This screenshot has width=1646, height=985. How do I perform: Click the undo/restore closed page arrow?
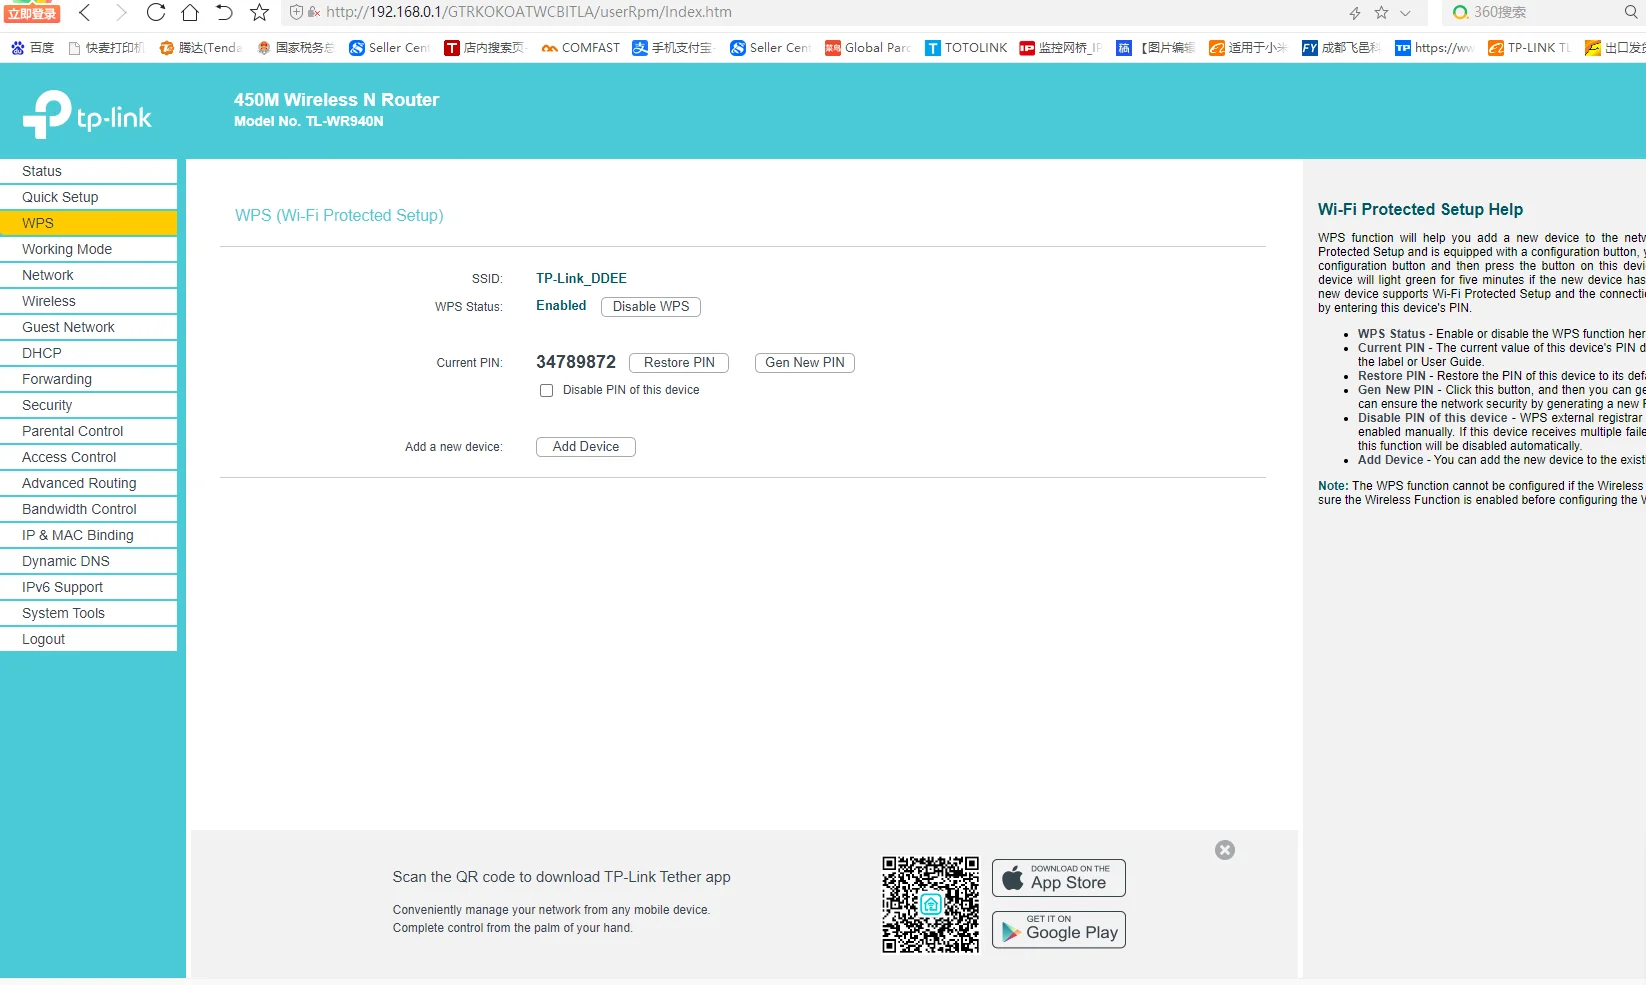225,13
